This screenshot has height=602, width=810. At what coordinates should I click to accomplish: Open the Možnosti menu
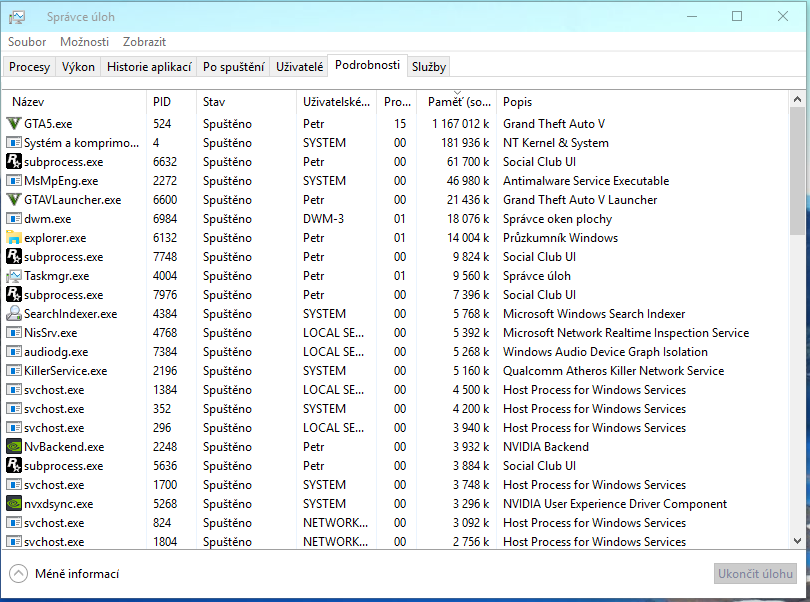pyautogui.click(x=85, y=42)
